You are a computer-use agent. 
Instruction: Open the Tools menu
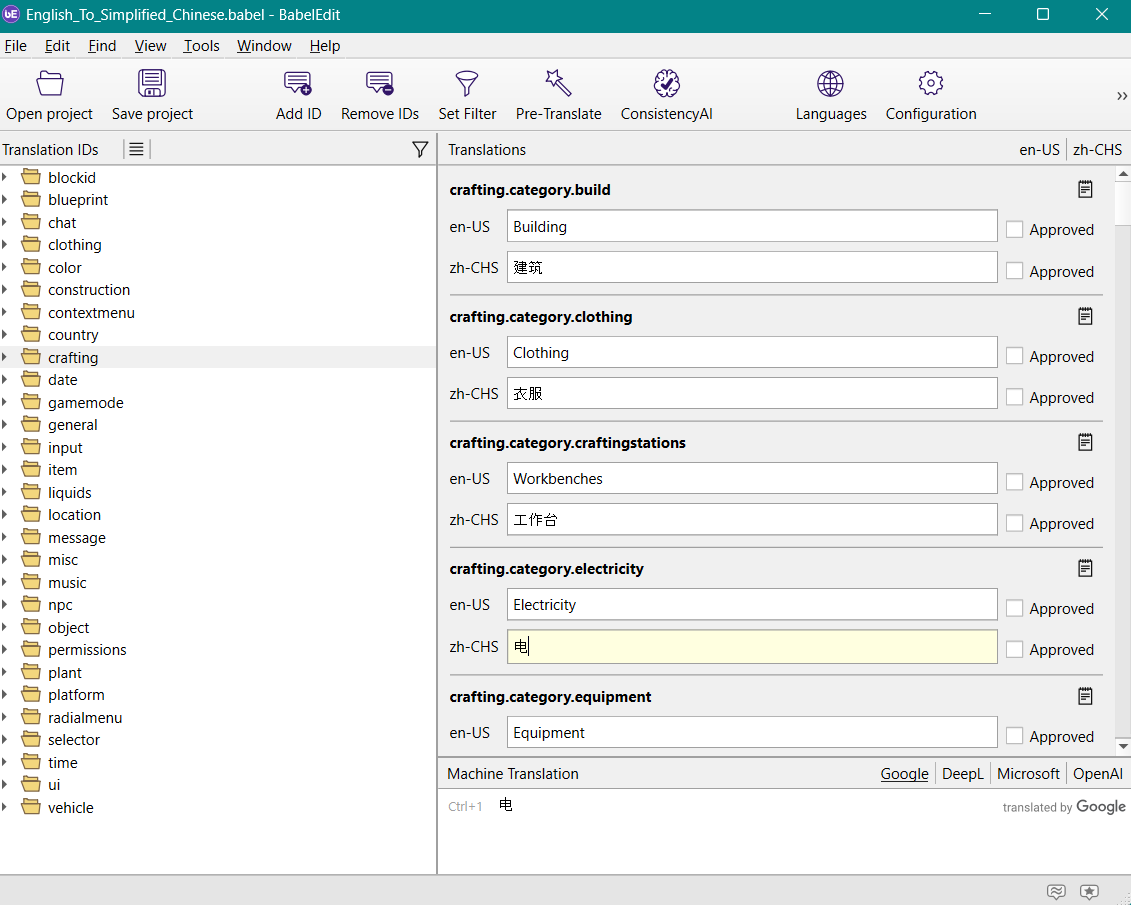click(x=201, y=46)
